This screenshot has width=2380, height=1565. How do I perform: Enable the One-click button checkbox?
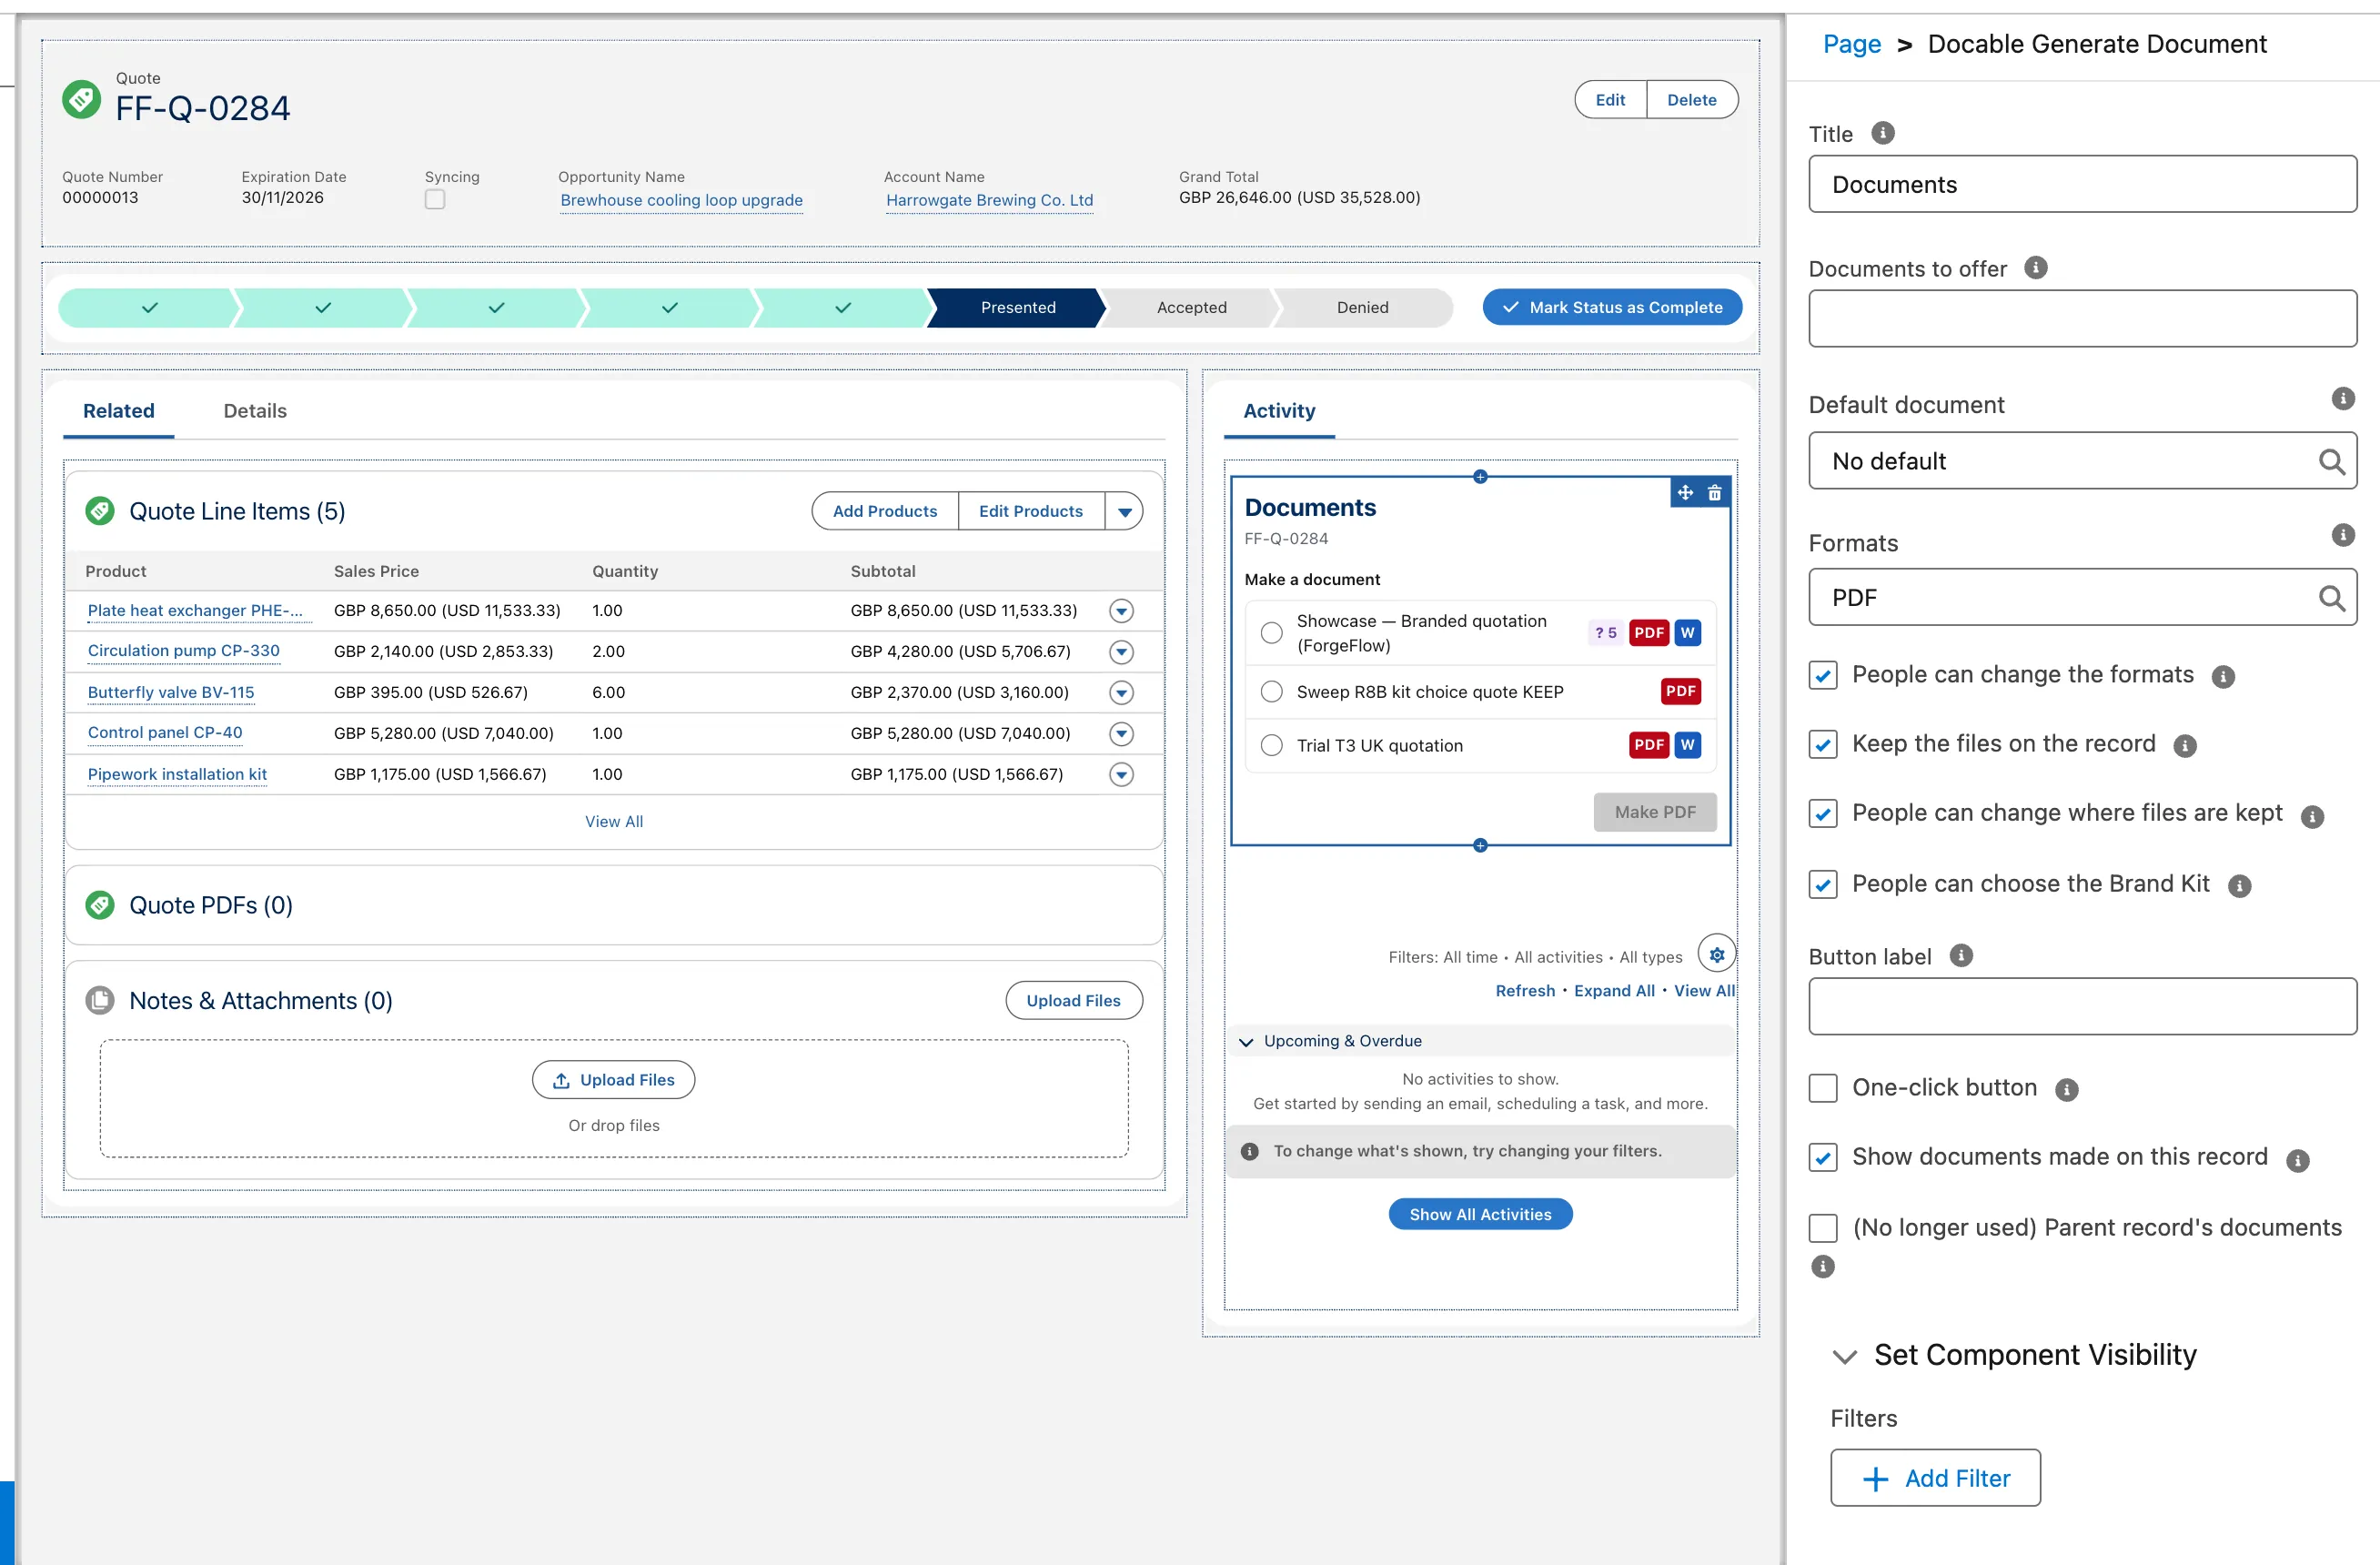[x=1822, y=1088]
